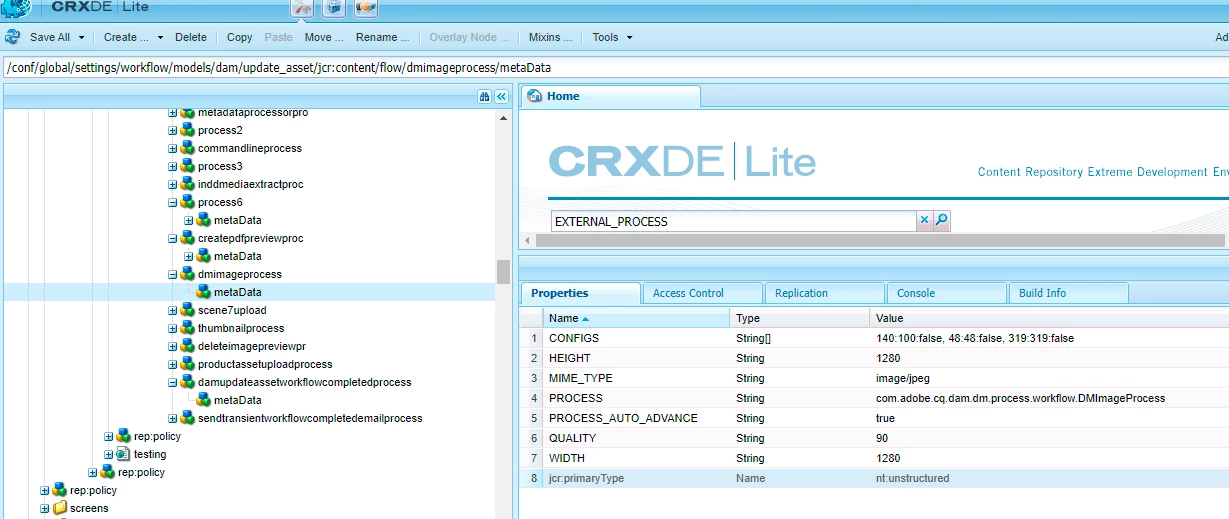Viewport: 1229px width, 519px height.
Task: Expand metaData under process6
Action: coord(188,220)
